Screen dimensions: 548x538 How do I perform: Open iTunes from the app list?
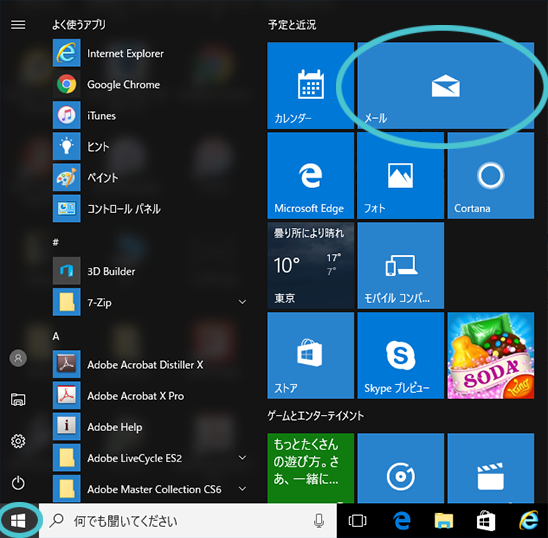tap(150, 115)
